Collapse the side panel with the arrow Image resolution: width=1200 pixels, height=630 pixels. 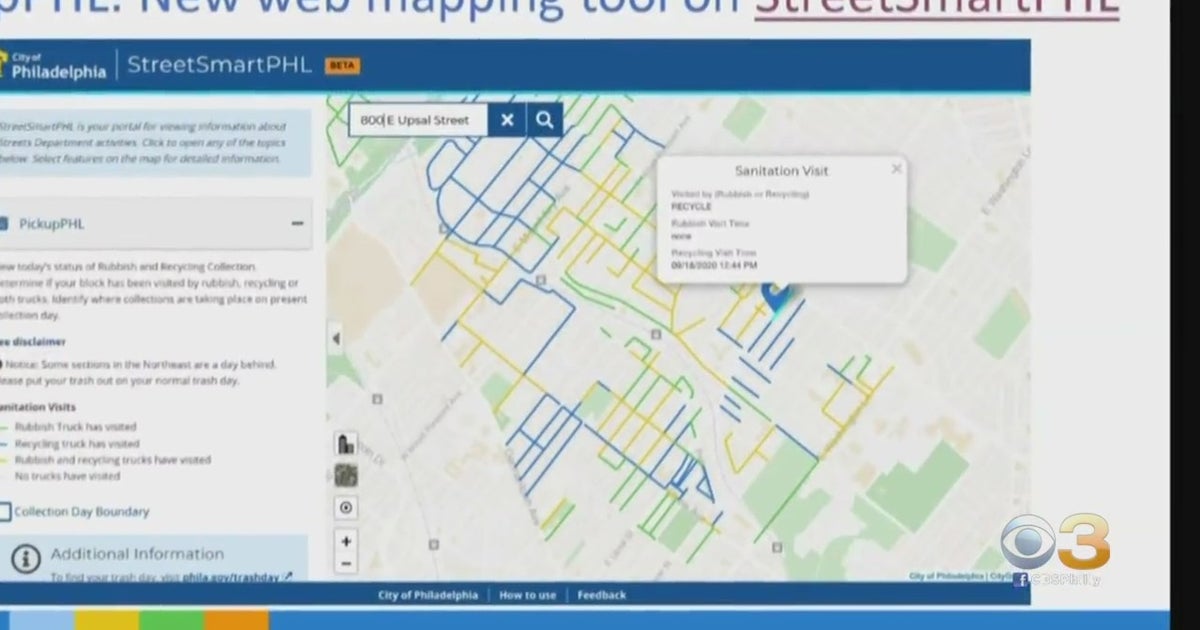click(x=336, y=339)
